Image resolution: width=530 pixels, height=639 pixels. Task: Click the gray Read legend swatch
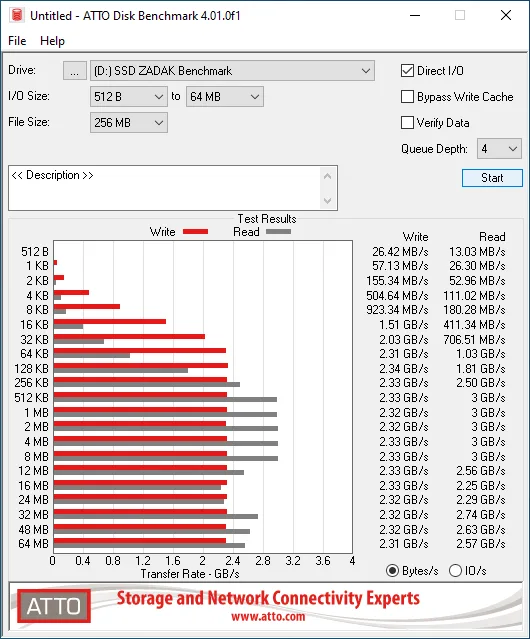click(278, 231)
